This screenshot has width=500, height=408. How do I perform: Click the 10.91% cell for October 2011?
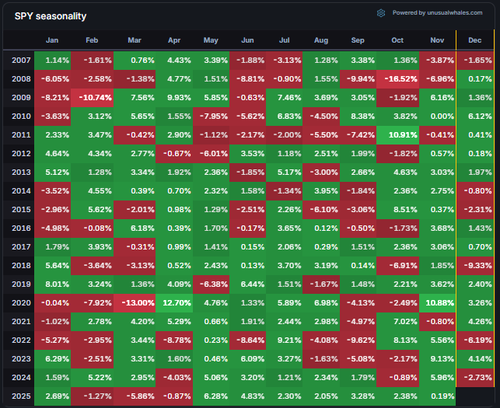[398, 135]
